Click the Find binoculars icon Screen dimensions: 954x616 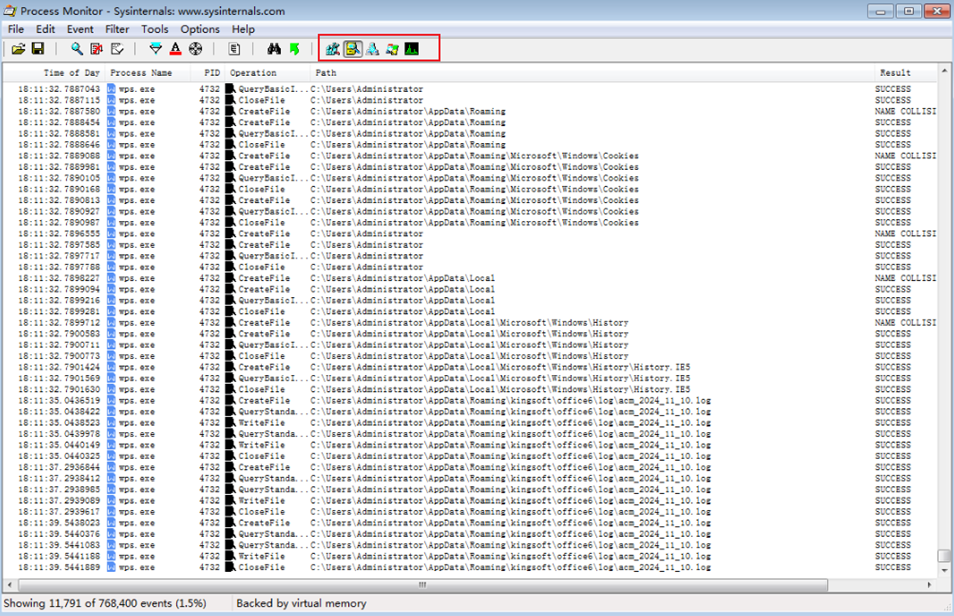click(x=274, y=49)
